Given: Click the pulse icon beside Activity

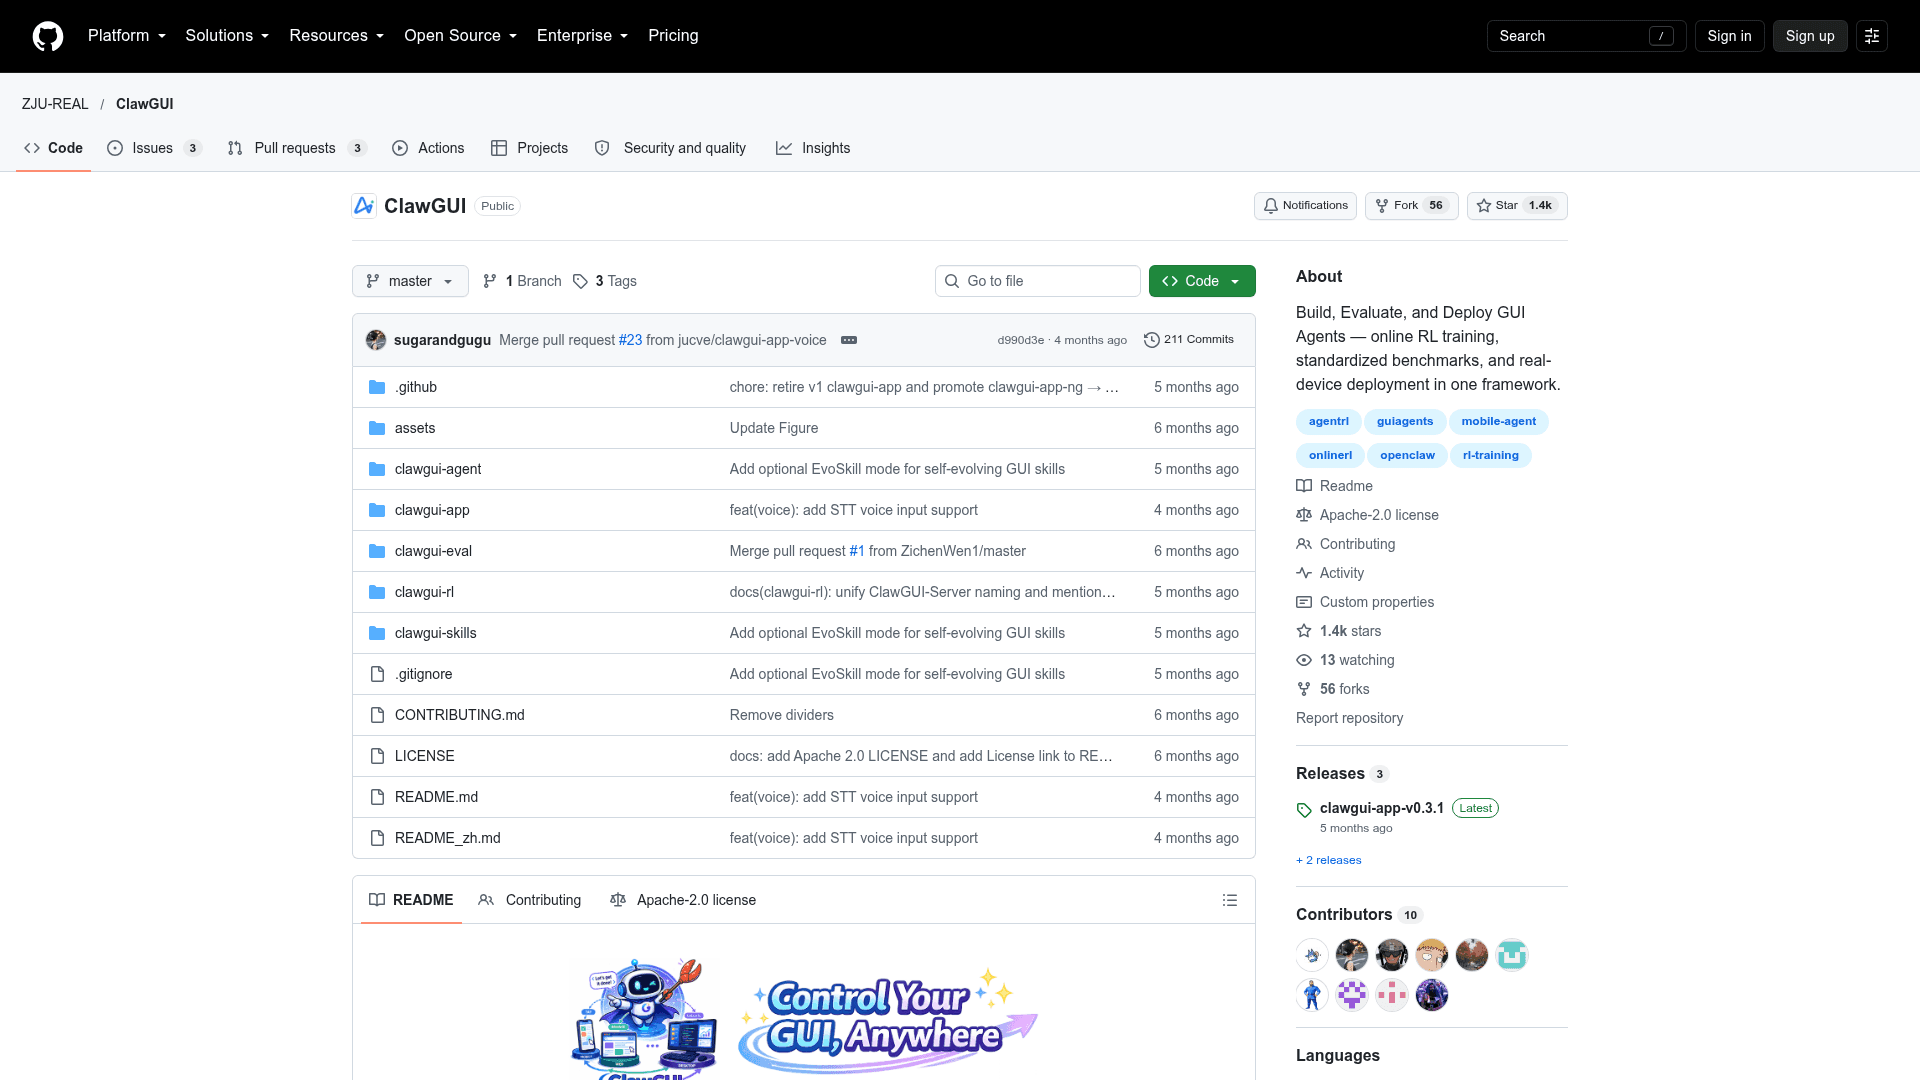Looking at the screenshot, I should coord(1304,573).
